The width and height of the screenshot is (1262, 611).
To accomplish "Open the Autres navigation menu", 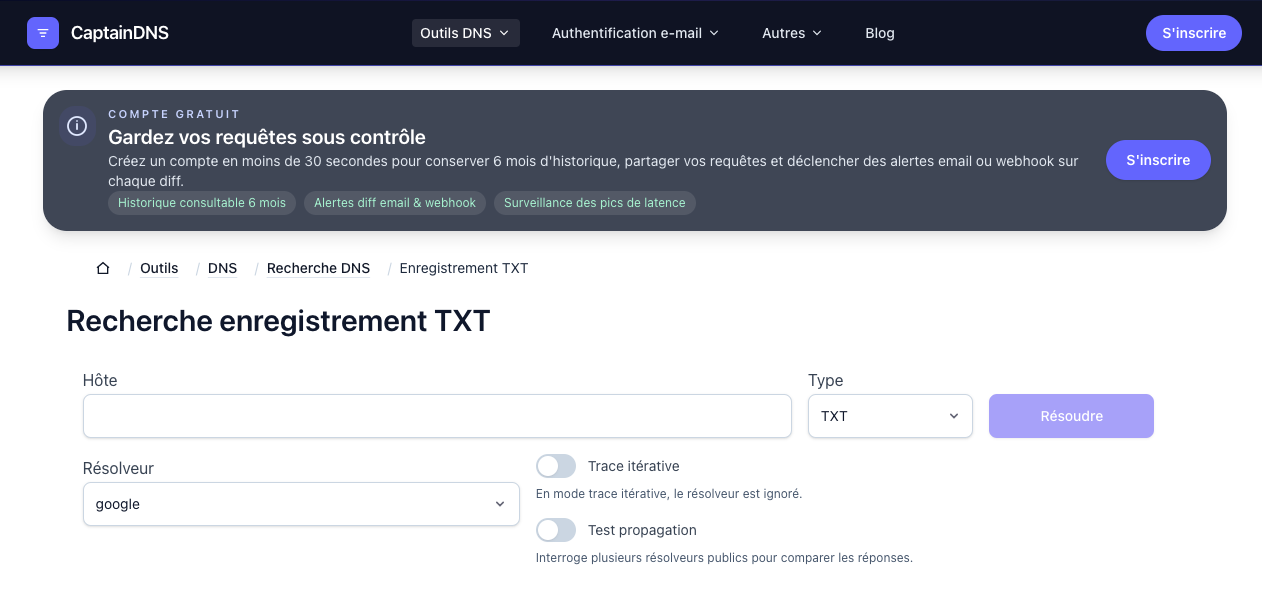I will point(792,33).
